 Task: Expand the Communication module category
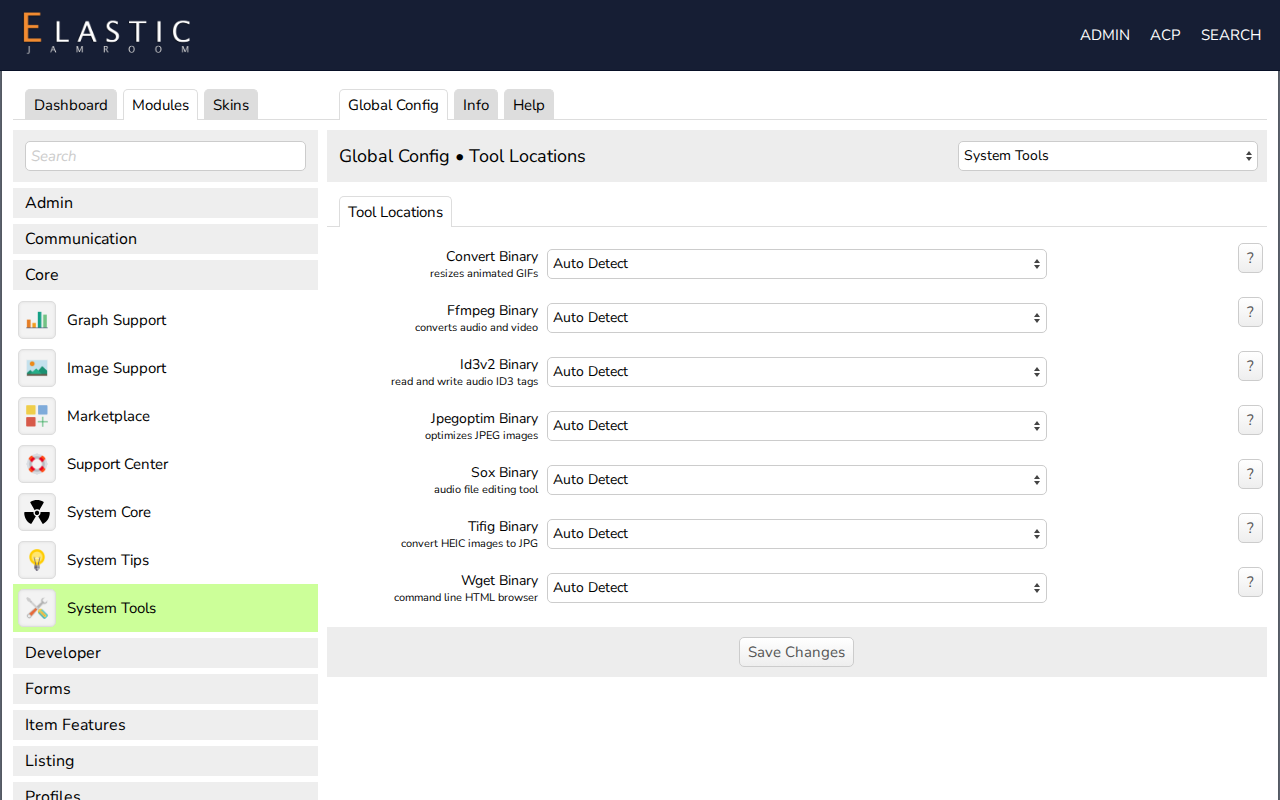[x=165, y=239]
